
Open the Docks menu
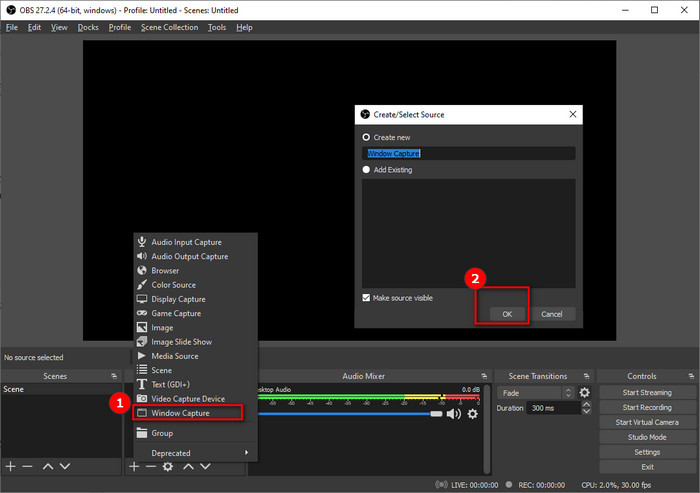[x=88, y=27]
